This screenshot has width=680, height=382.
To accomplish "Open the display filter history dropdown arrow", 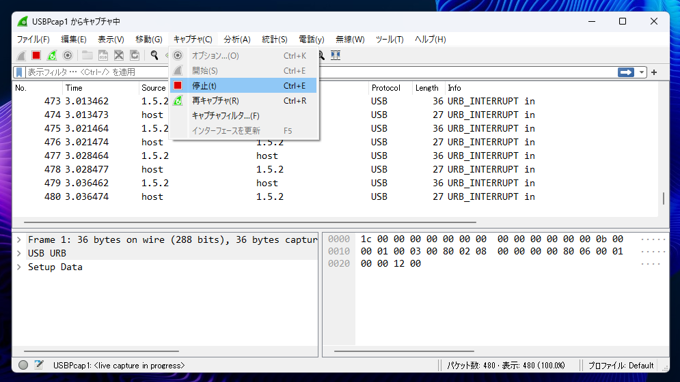I will pyautogui.click(x=641, y=72).
